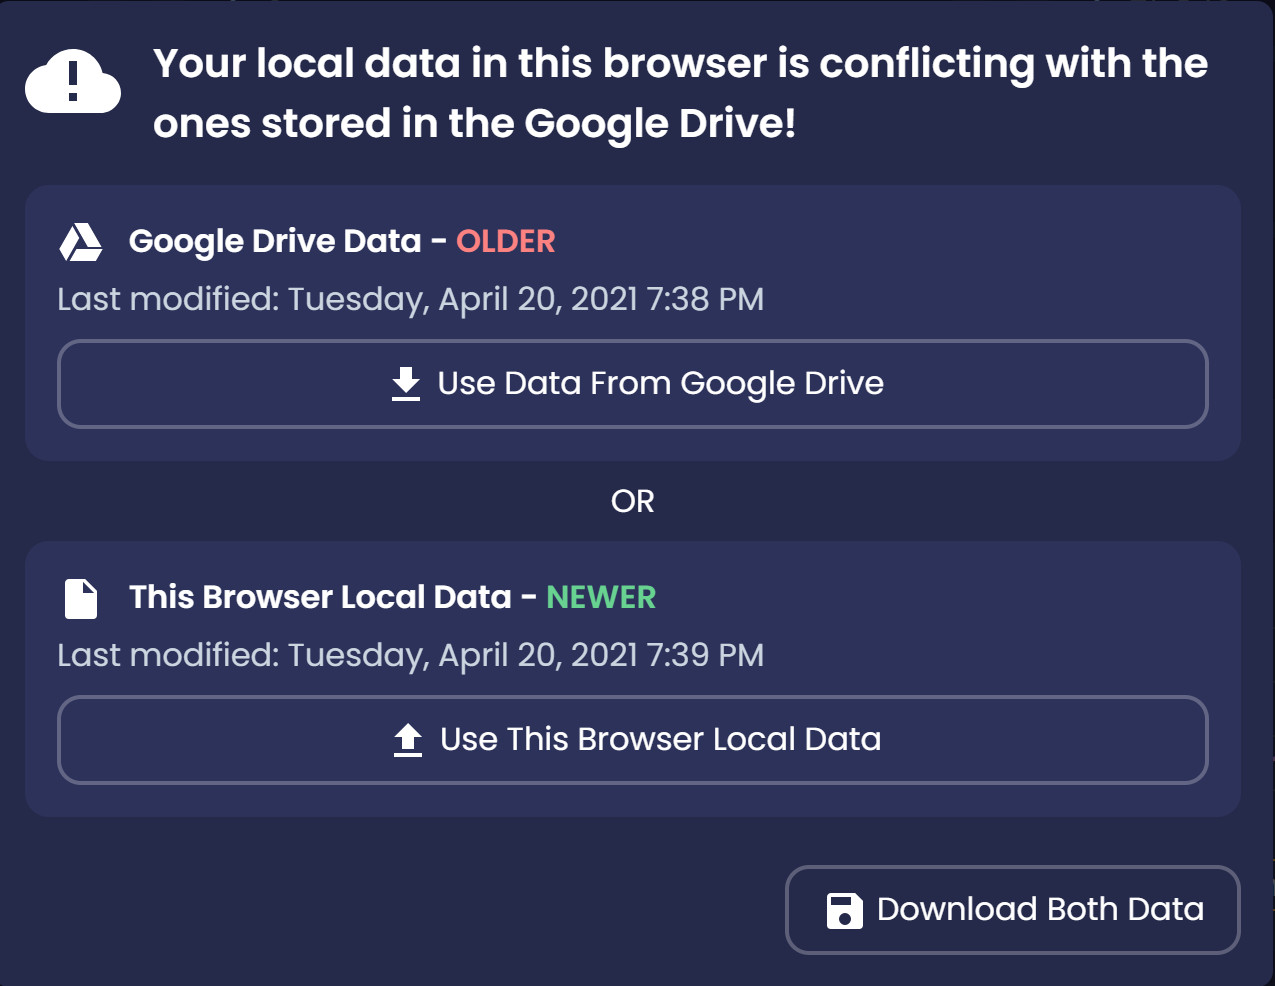Click the This Browser Local Data heading

click(319, 597)
